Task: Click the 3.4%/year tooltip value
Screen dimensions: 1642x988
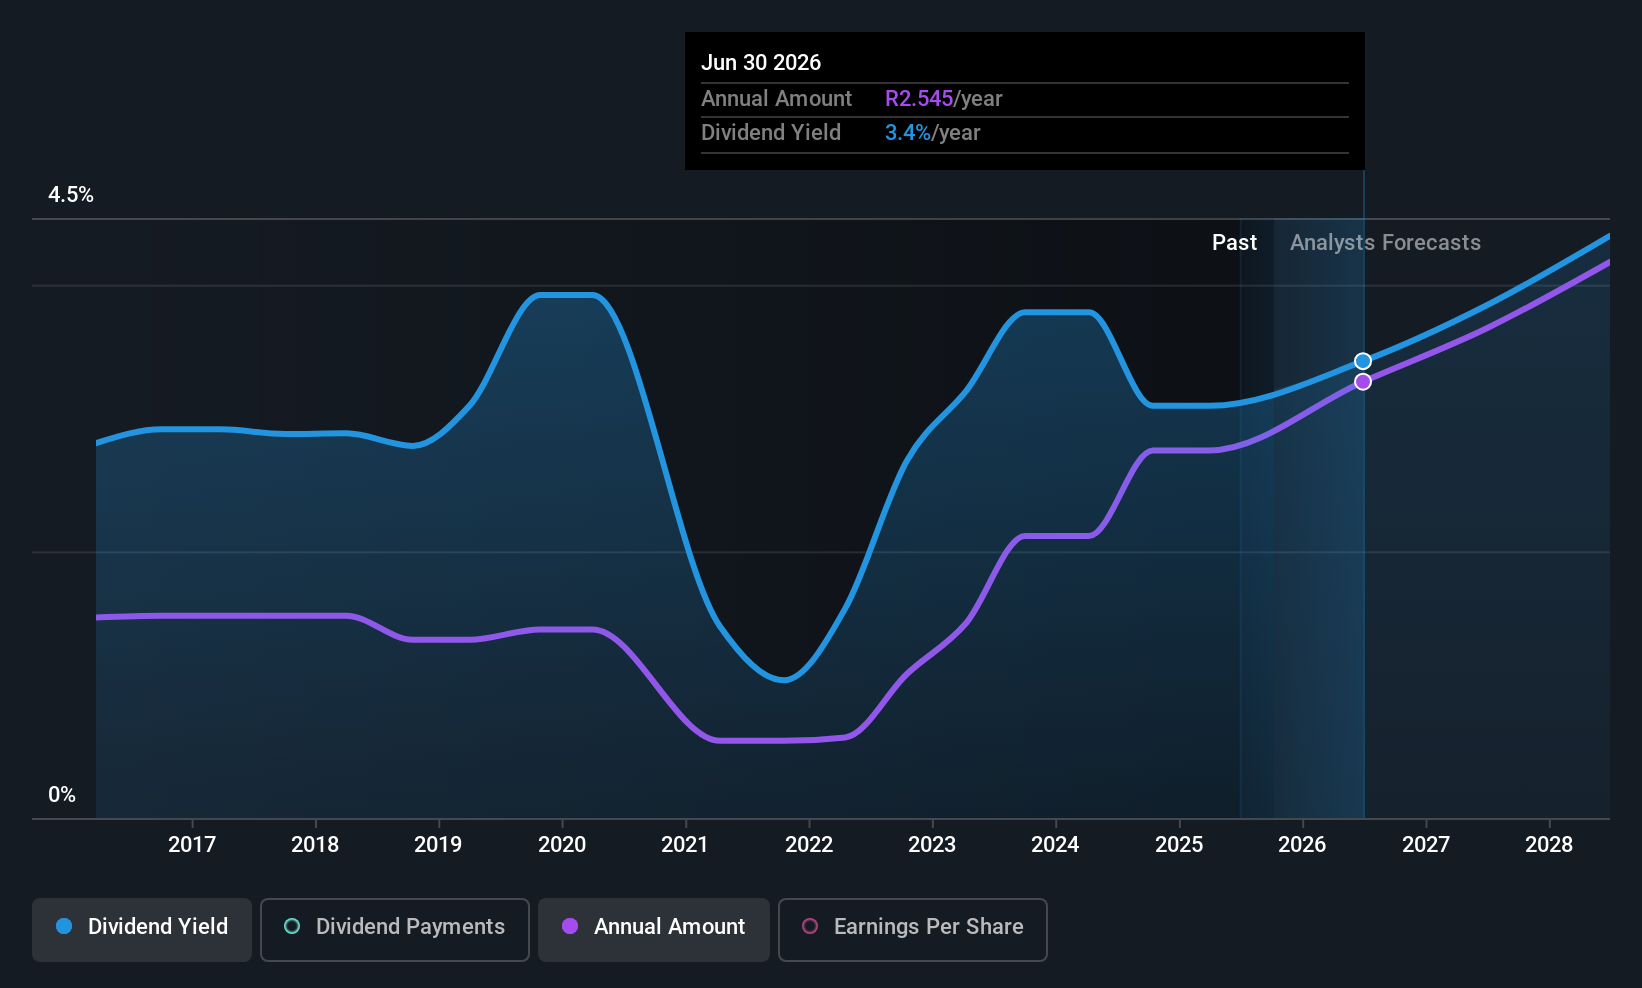Action: pos(932,133)
